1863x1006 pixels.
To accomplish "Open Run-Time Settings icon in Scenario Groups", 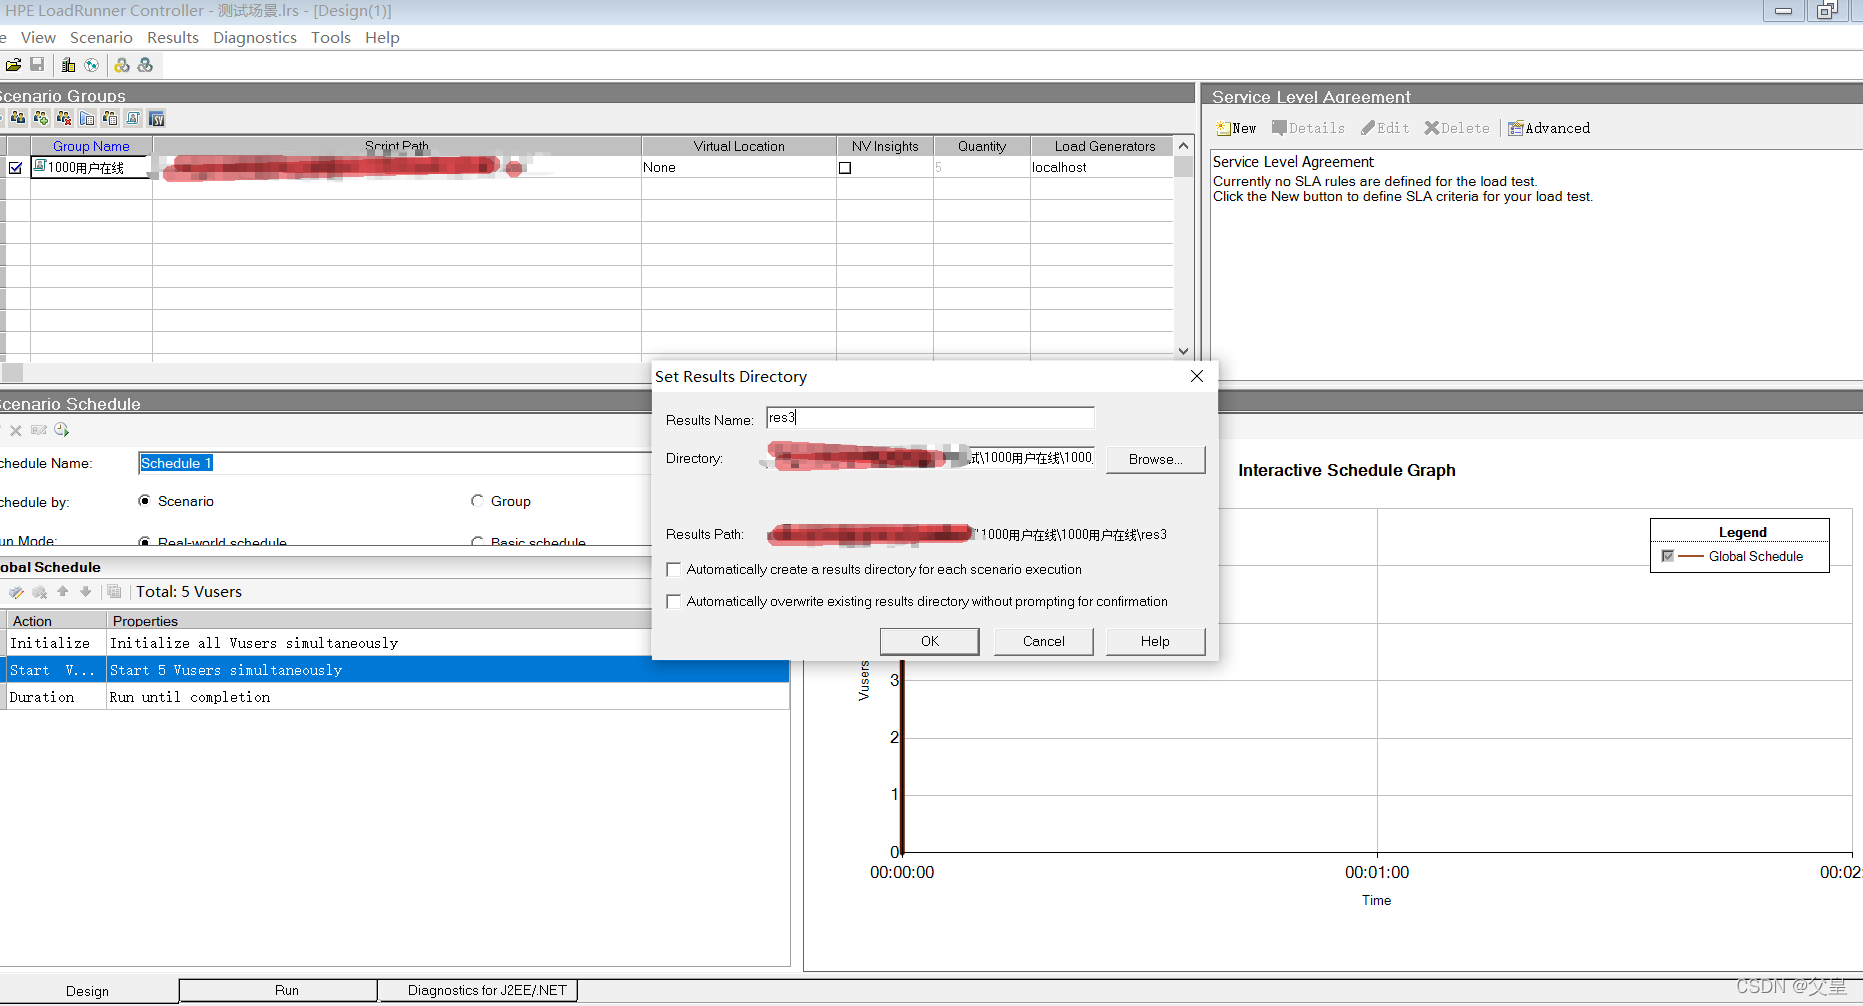I will point(87,118).
